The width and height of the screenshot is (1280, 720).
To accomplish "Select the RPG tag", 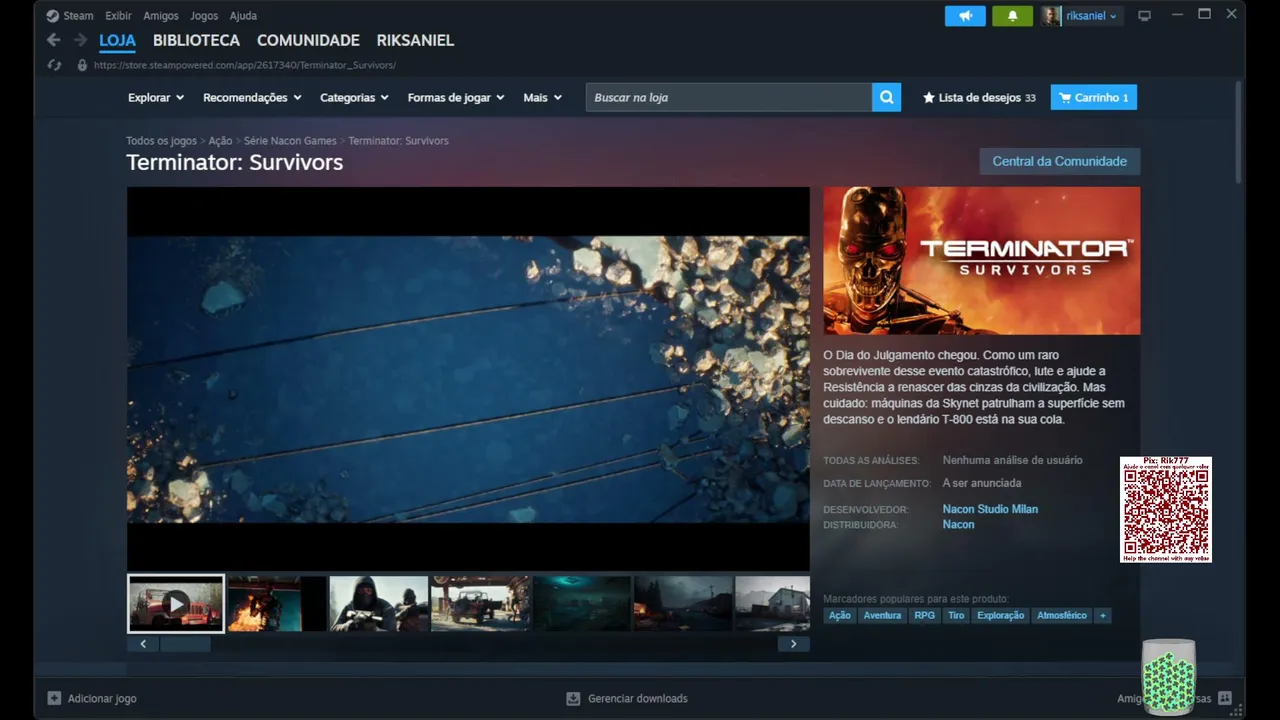I will click(x=925, y=615).
